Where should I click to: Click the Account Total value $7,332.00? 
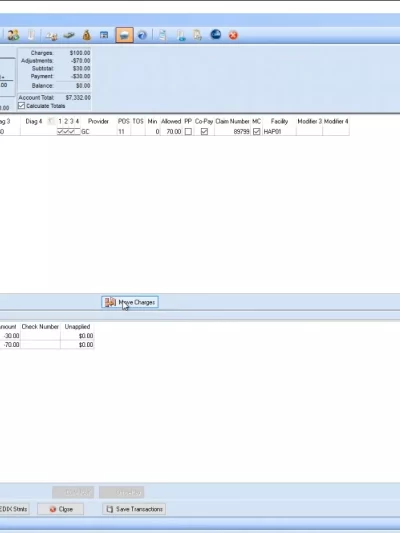78,98
